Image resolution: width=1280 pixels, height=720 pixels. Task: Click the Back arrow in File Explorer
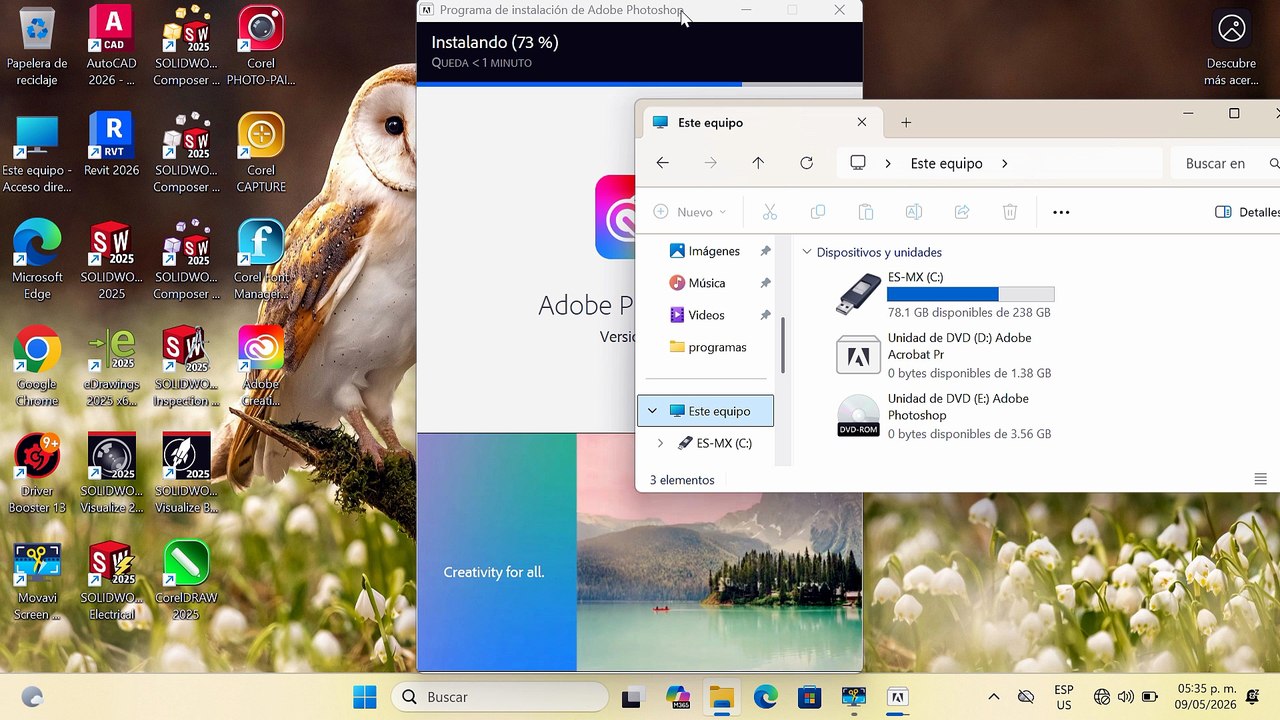coord(662,163)
